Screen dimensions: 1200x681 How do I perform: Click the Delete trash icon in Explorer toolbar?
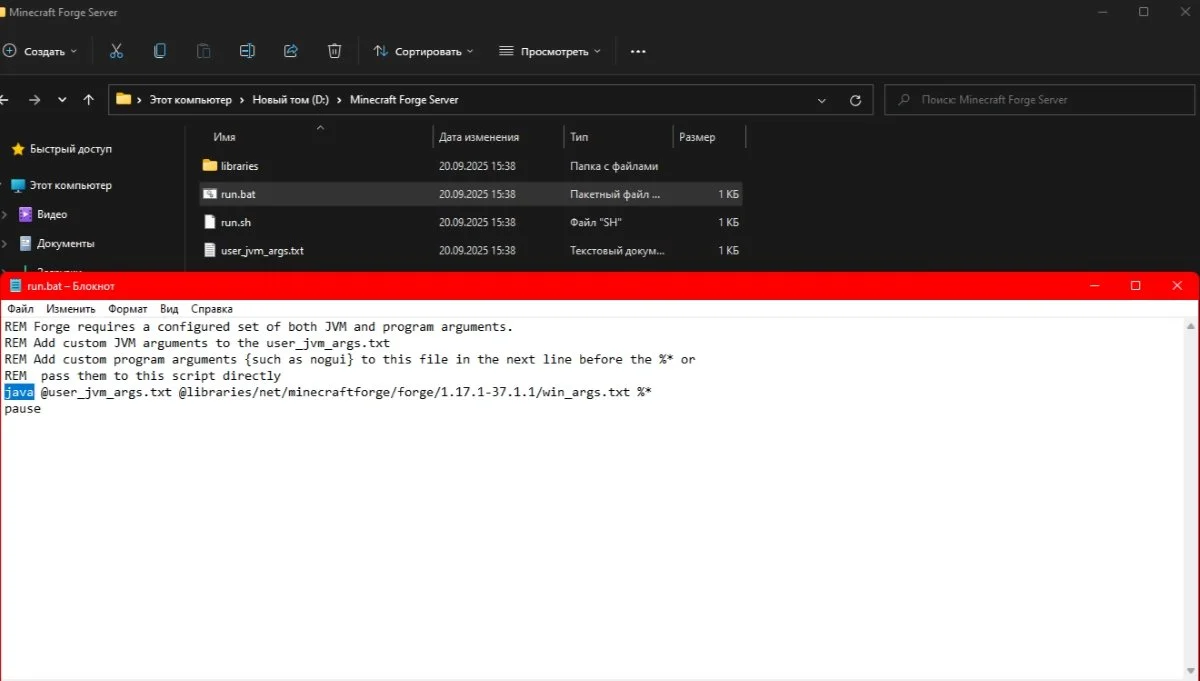point(335,51)
